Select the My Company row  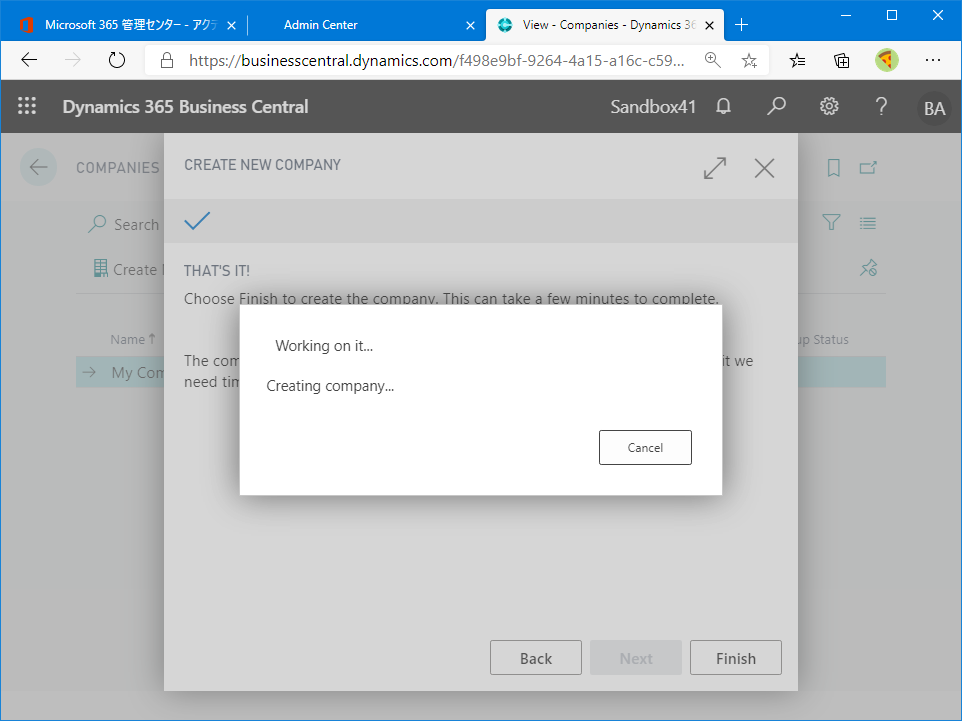[x=480, y=372]
